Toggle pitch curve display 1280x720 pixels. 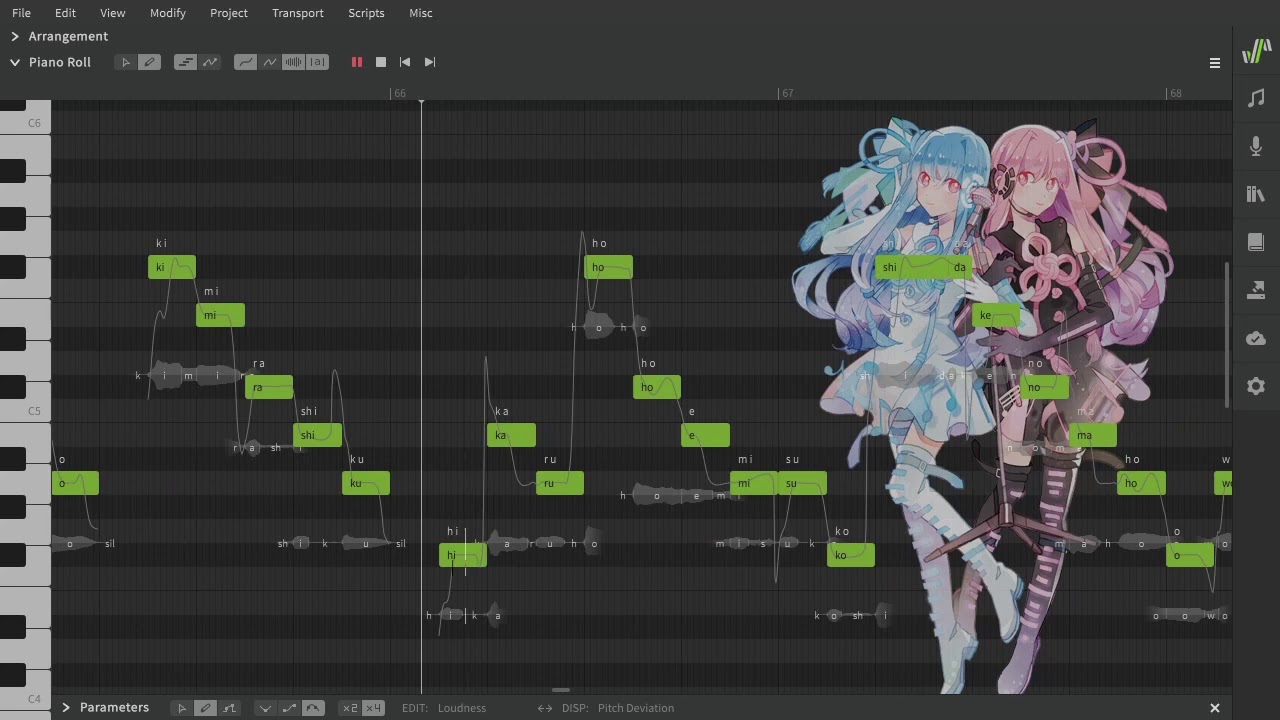coord(245,62)
